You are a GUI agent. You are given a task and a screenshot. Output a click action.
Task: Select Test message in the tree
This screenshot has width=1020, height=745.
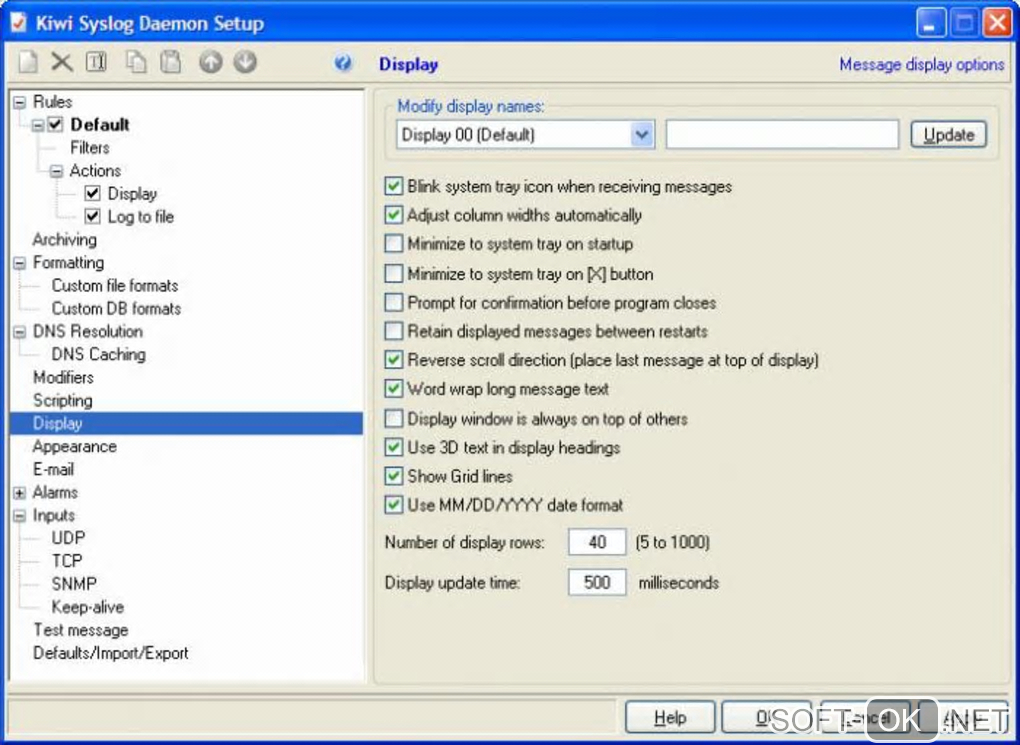pos(81,630)
